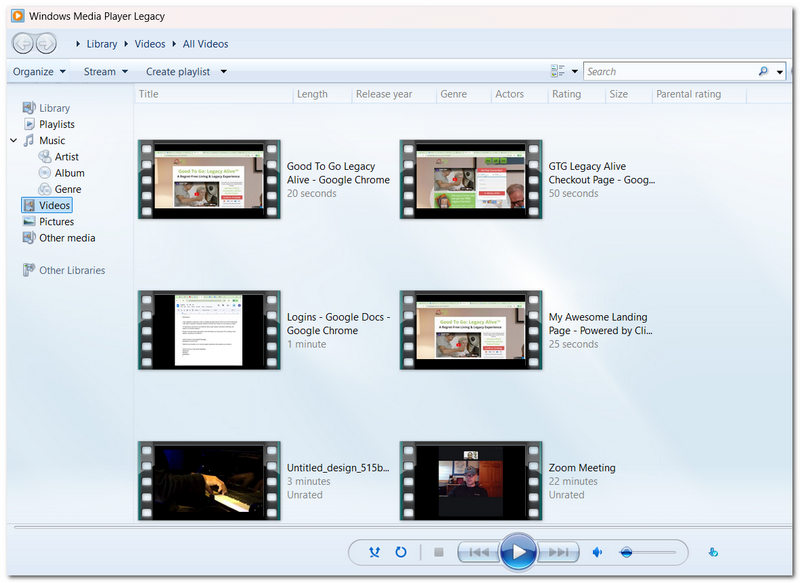Click the Library icon in the sidebar
Viewport: 800px width, 583px height.
(29, 108)
